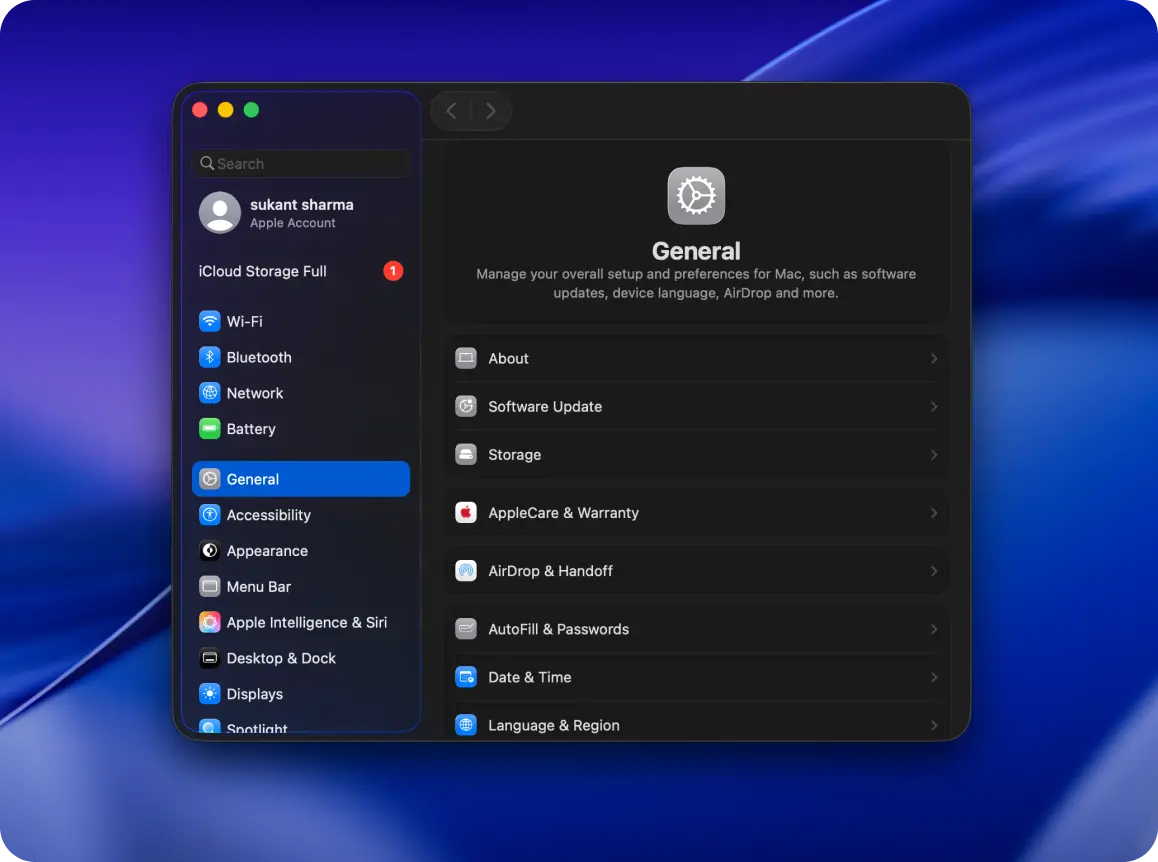This screenshot has width=1158, height=862.
Task: Open Date & Time label
Action: pyautogui.click(x=530, y=677)
